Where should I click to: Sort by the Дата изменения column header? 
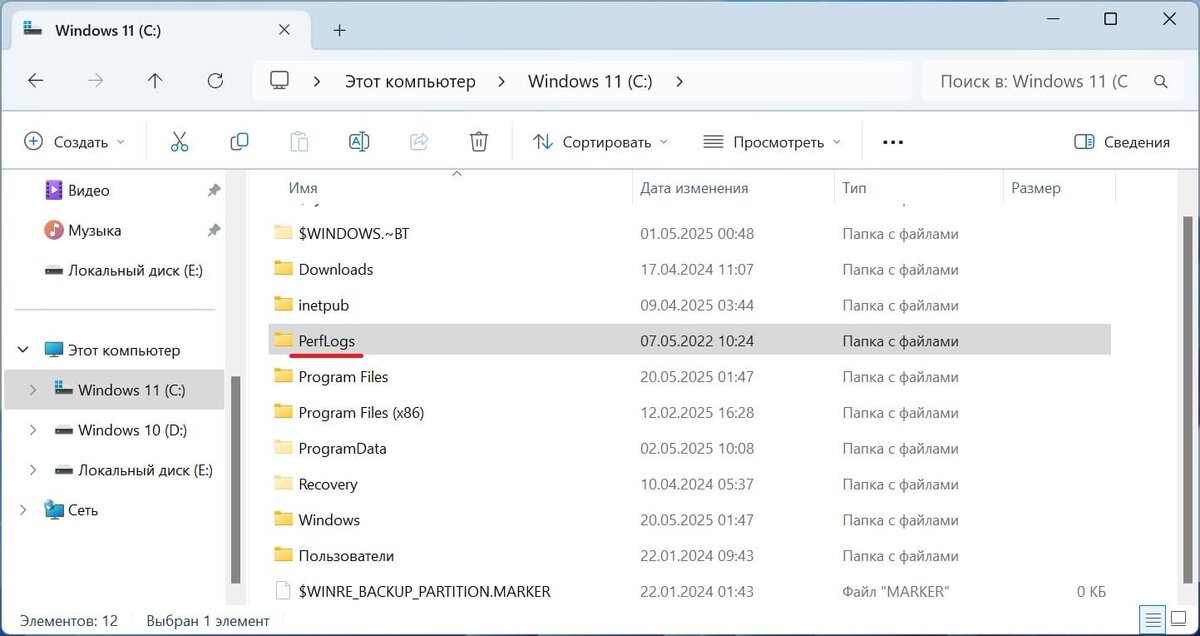[x=694, y=188]
